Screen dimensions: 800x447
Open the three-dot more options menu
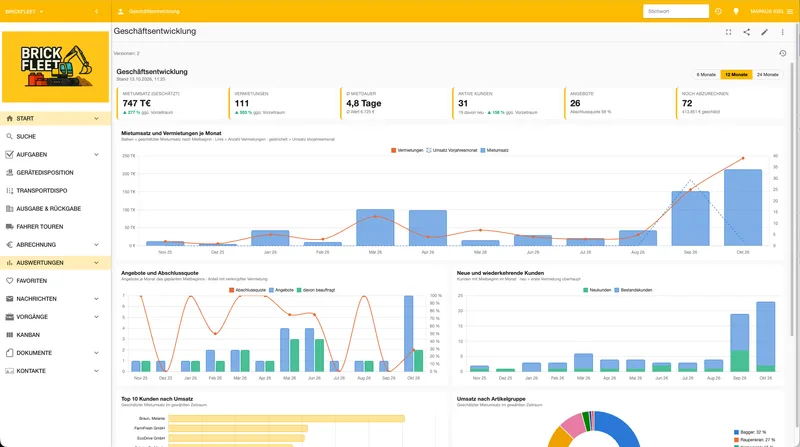[783, 32]
